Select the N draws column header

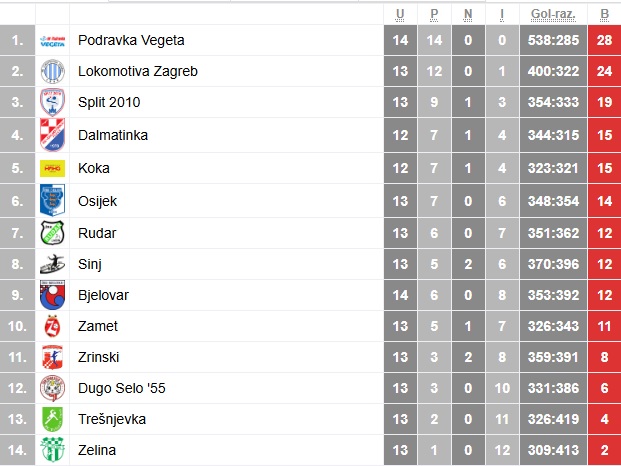pyautogui.click(x=468, y=14)
